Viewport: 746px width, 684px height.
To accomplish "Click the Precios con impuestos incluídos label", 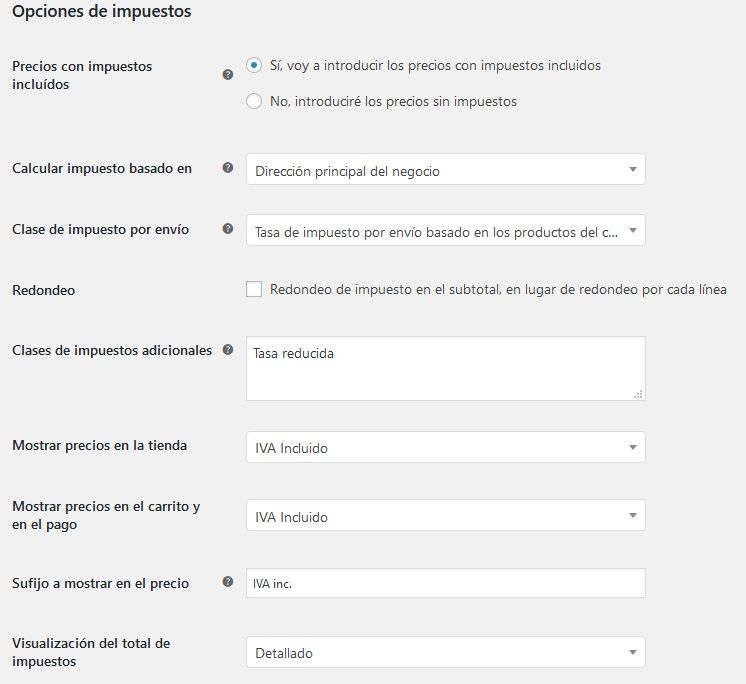I will (x=82, y=75).
